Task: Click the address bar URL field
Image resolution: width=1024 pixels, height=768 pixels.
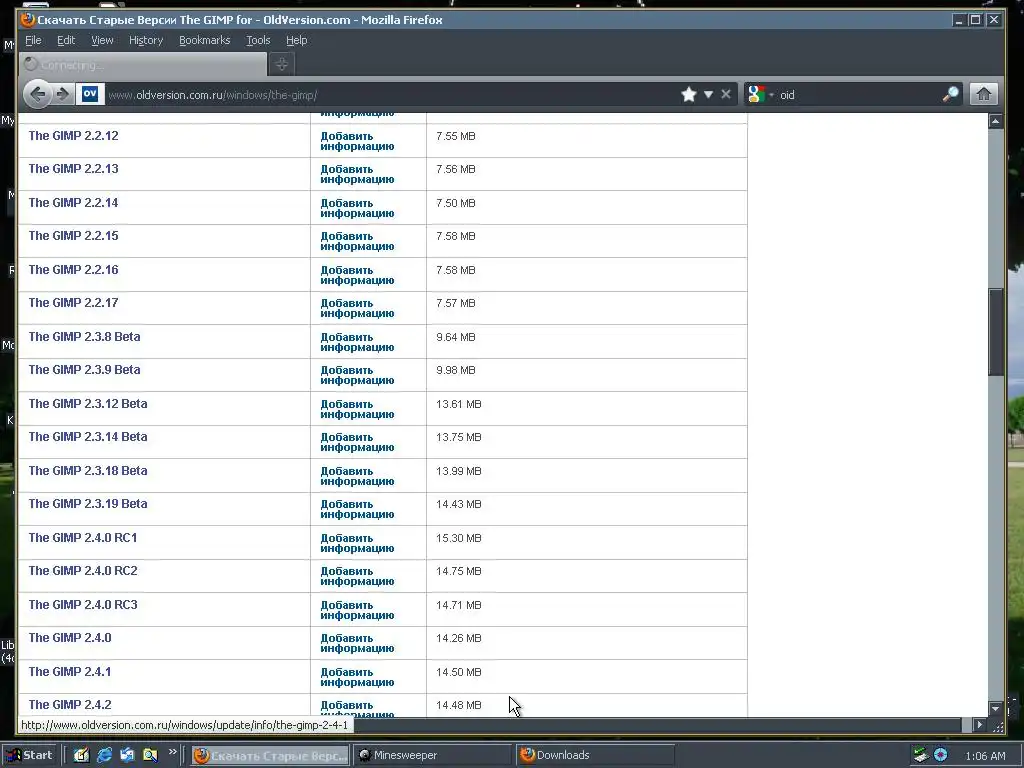Action: click(392, 95)
